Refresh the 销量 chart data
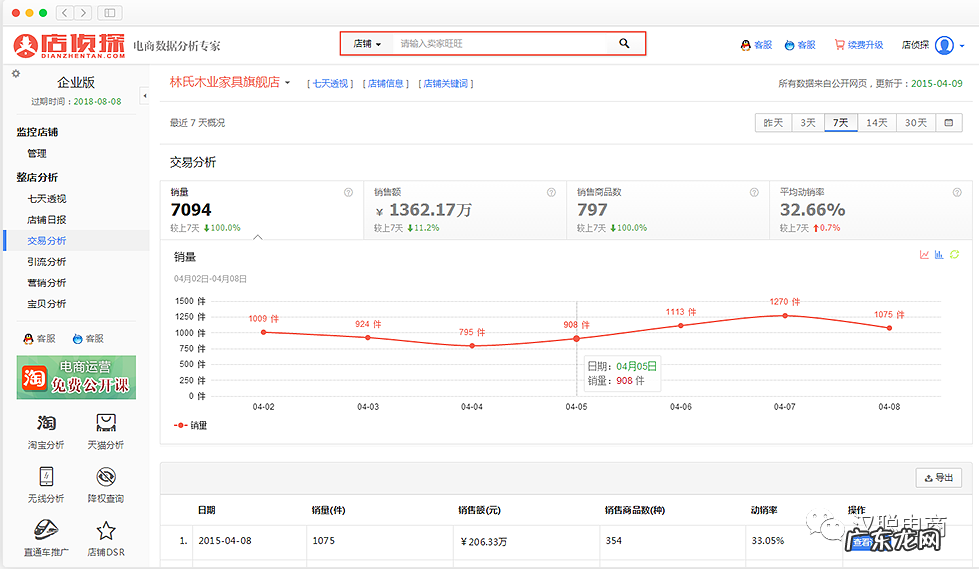Viewport: 979px width, 569px height. point(955,255)
